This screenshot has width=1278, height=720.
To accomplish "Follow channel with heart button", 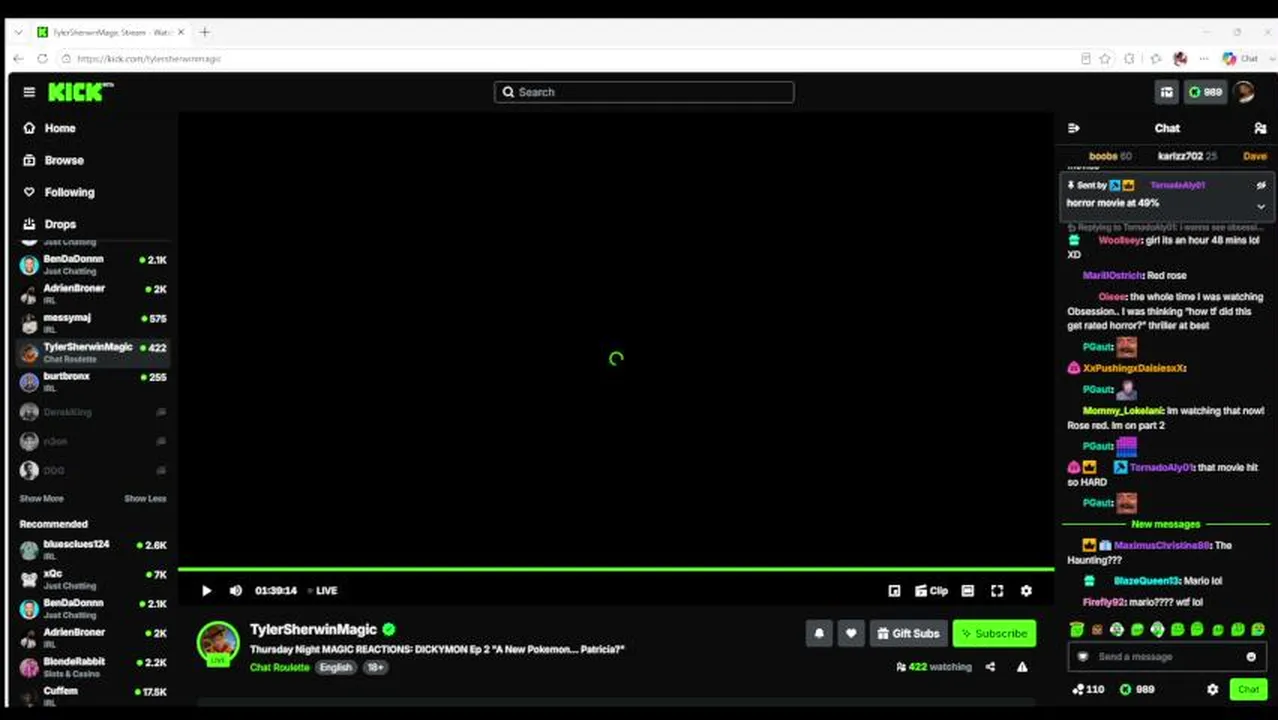I will (851, 633).
